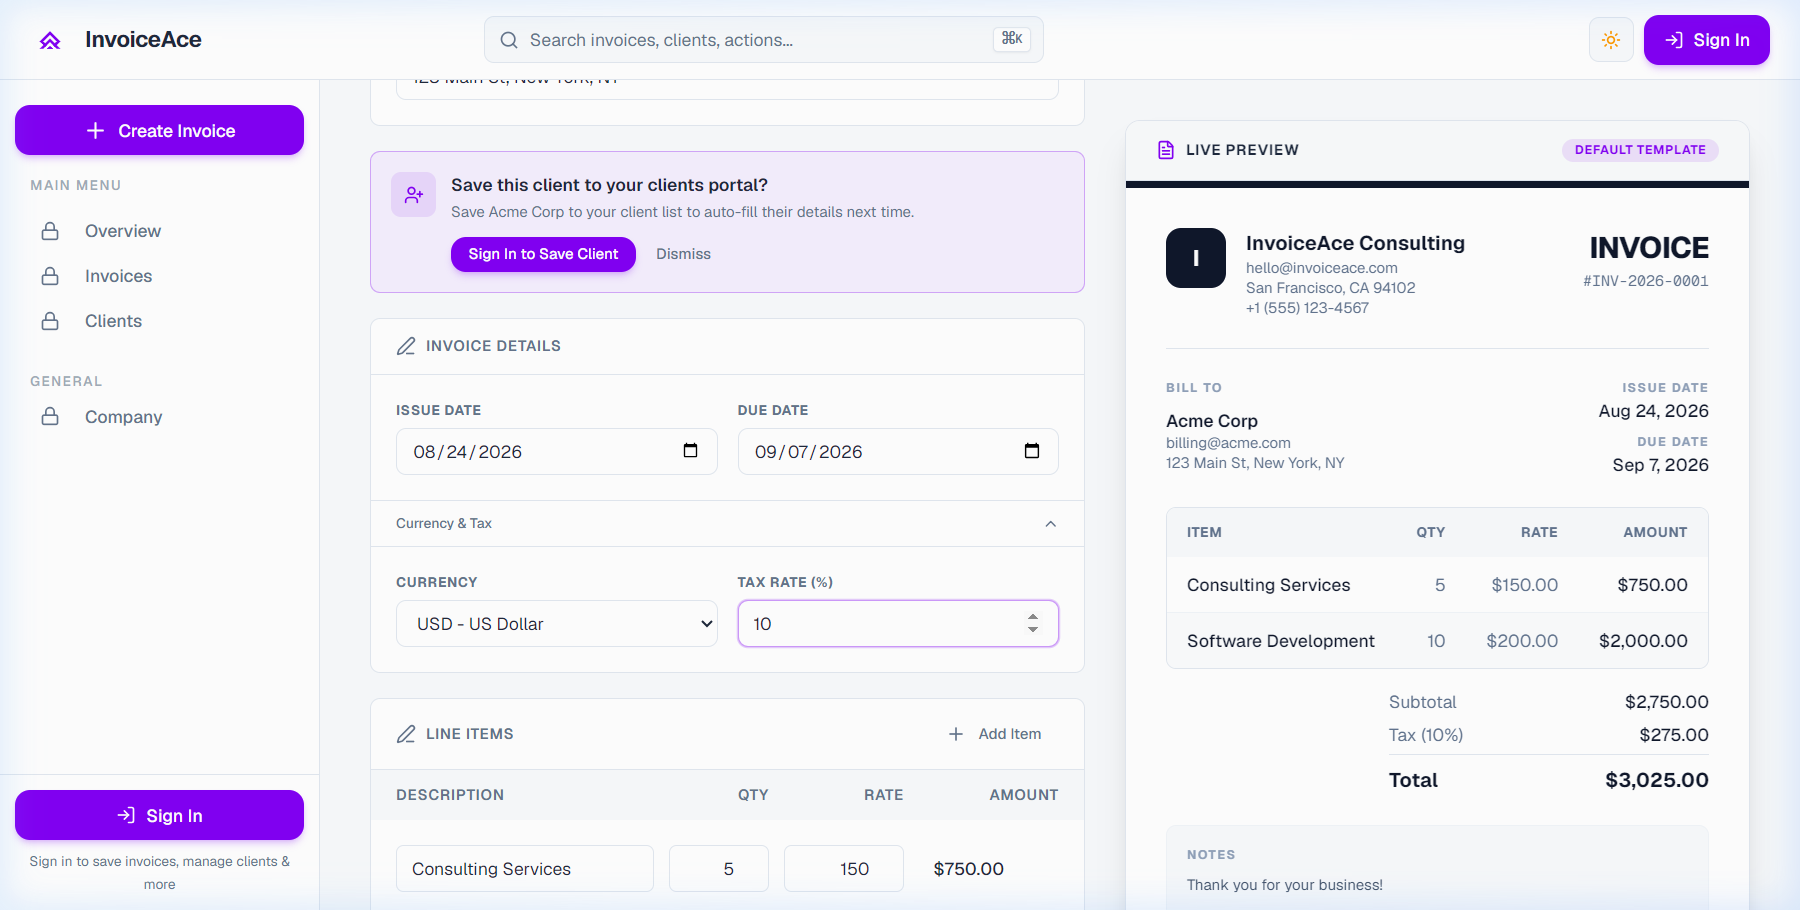Click the Default Template badge
This screenshot has height=910, width=1800.
click(1640, 150)
